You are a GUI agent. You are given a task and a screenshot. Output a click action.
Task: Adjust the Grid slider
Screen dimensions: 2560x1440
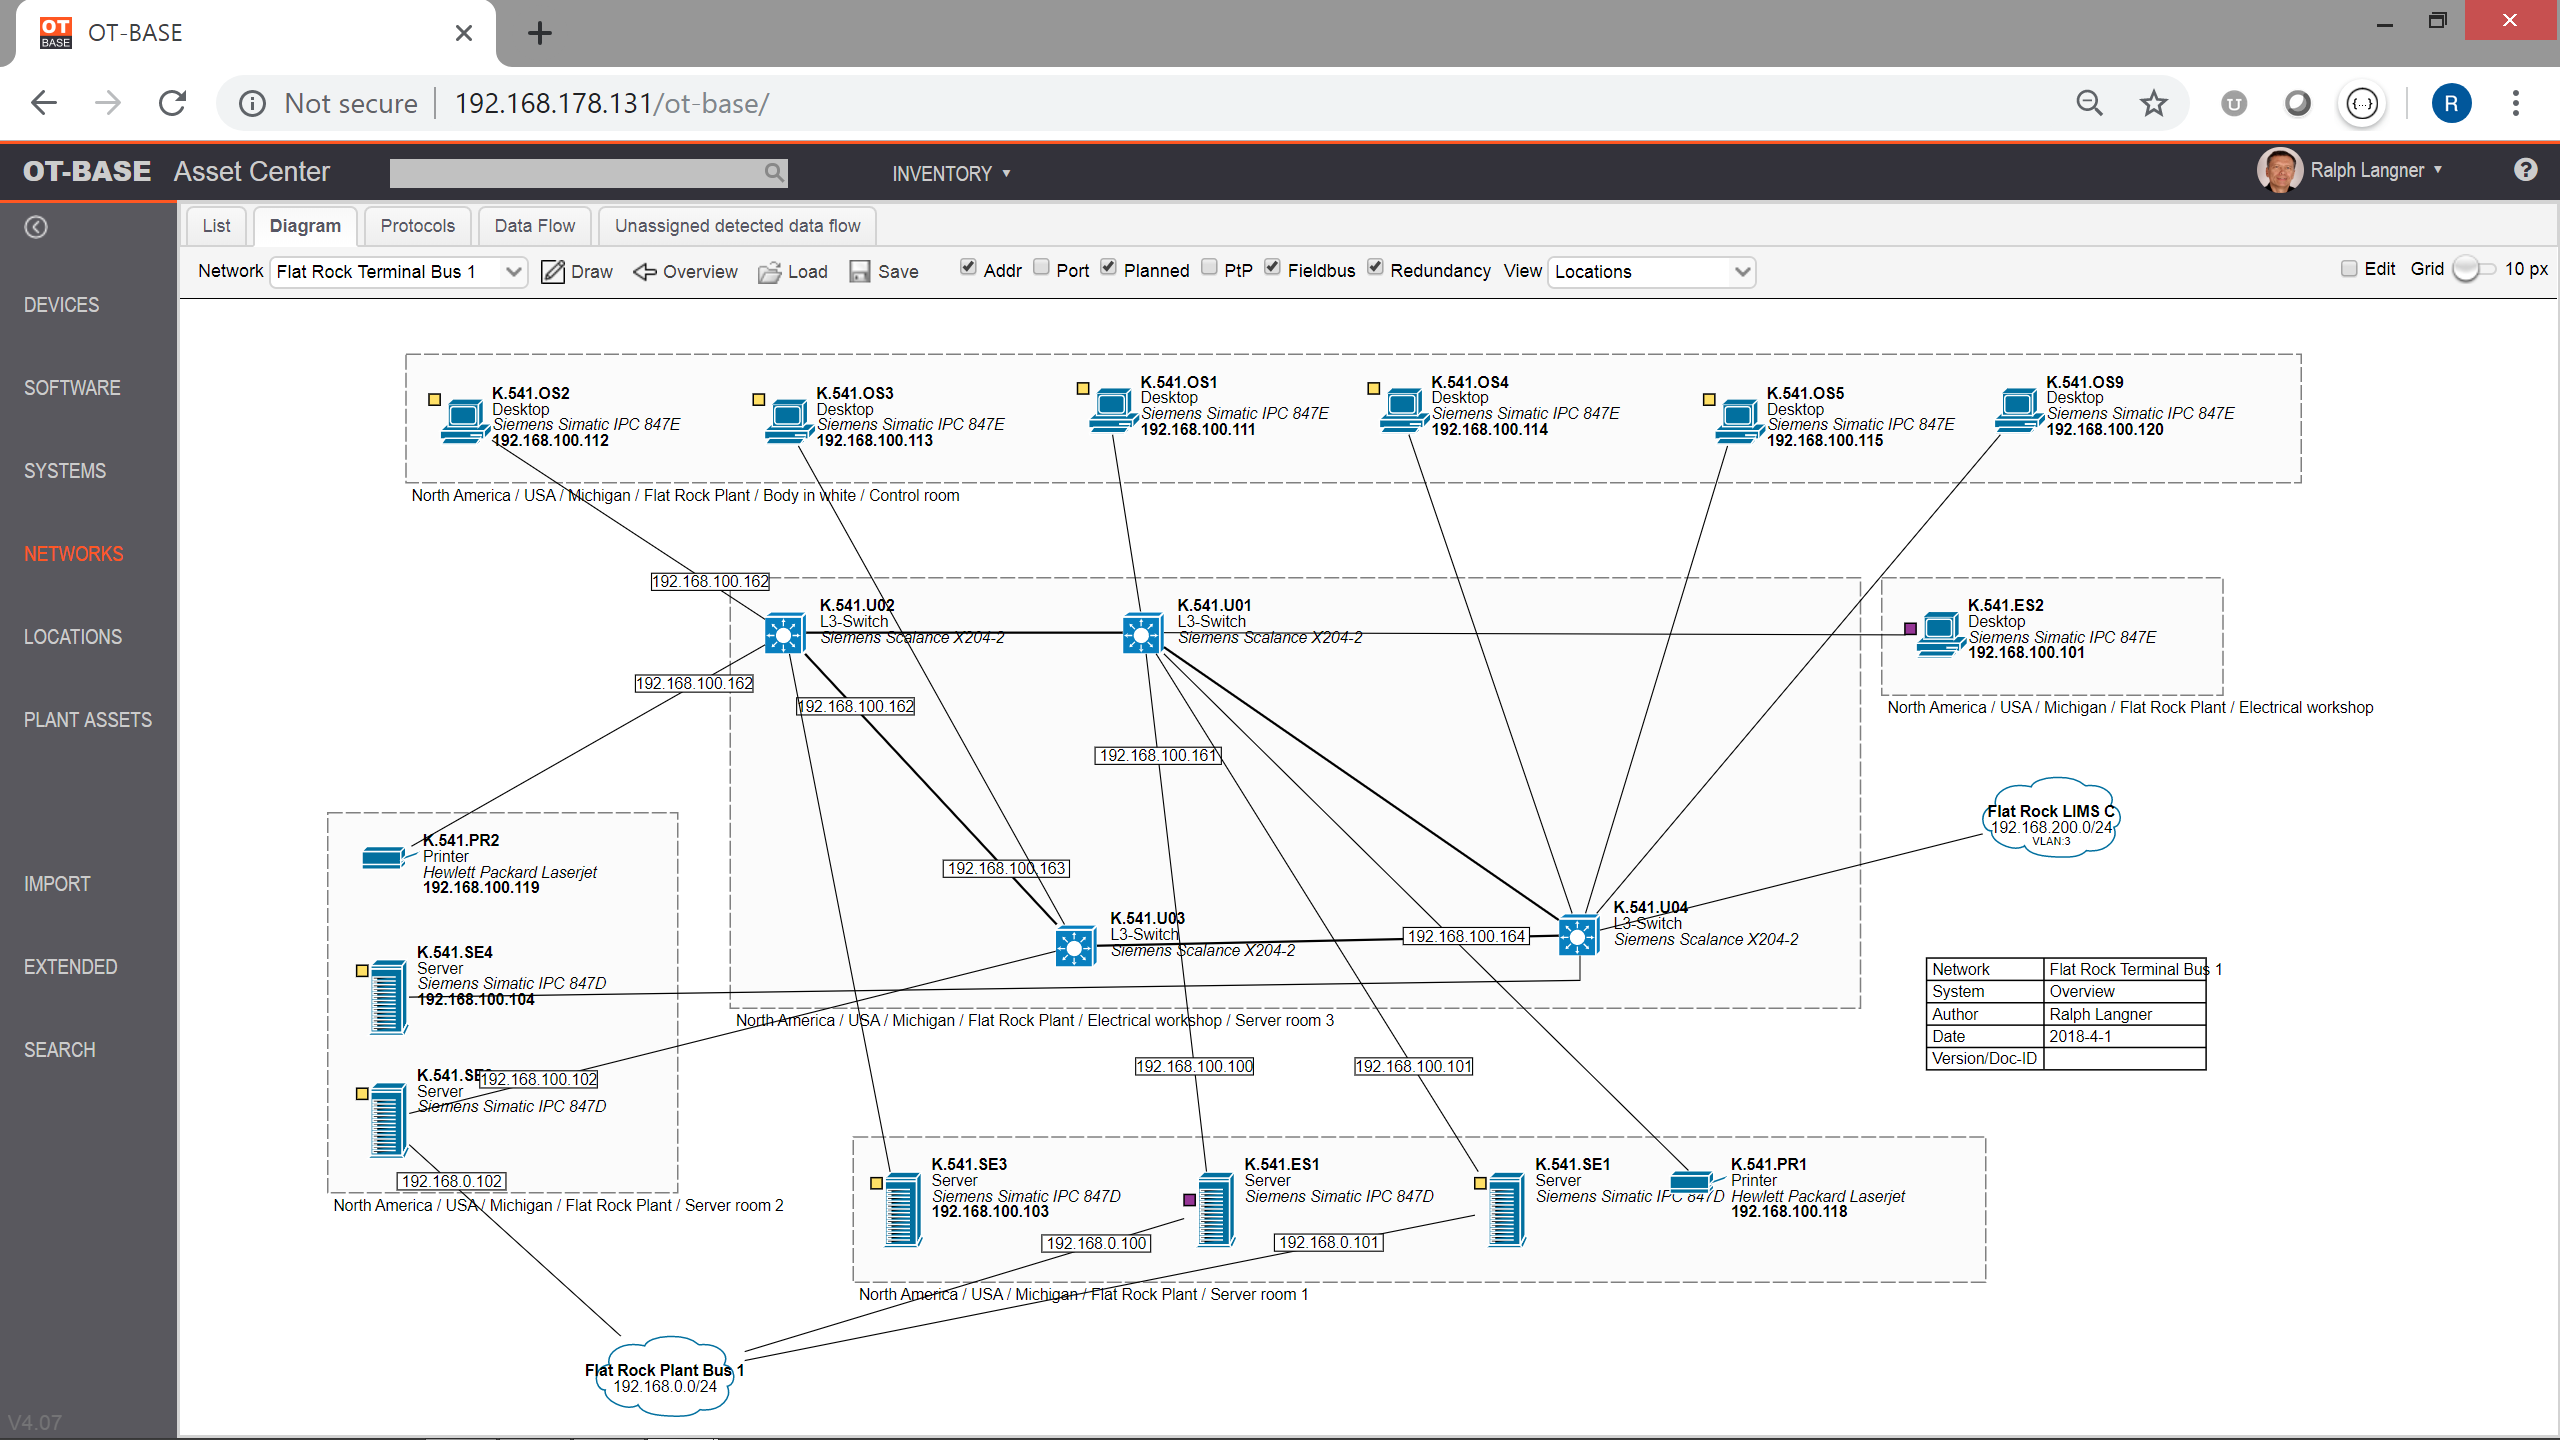(2473, 269)
